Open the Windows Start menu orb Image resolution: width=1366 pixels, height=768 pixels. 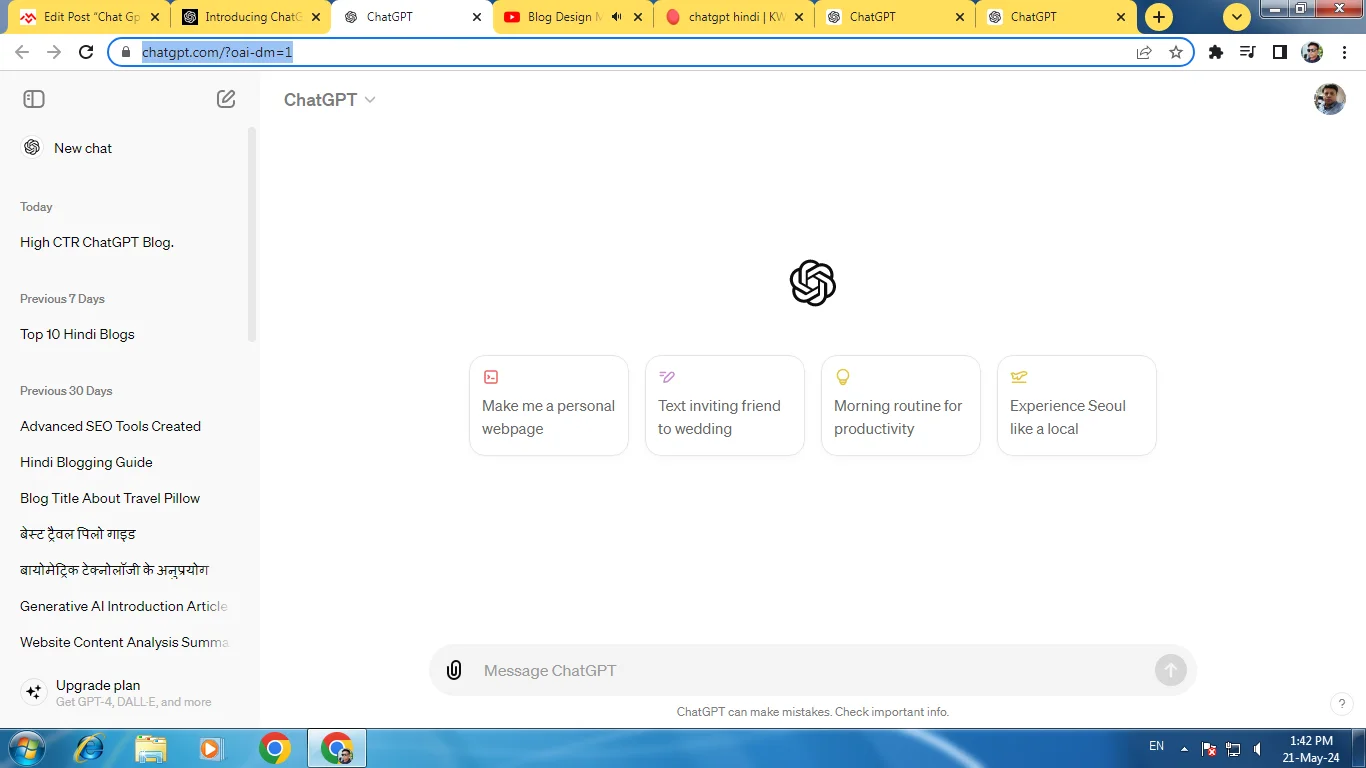[25, 748]
